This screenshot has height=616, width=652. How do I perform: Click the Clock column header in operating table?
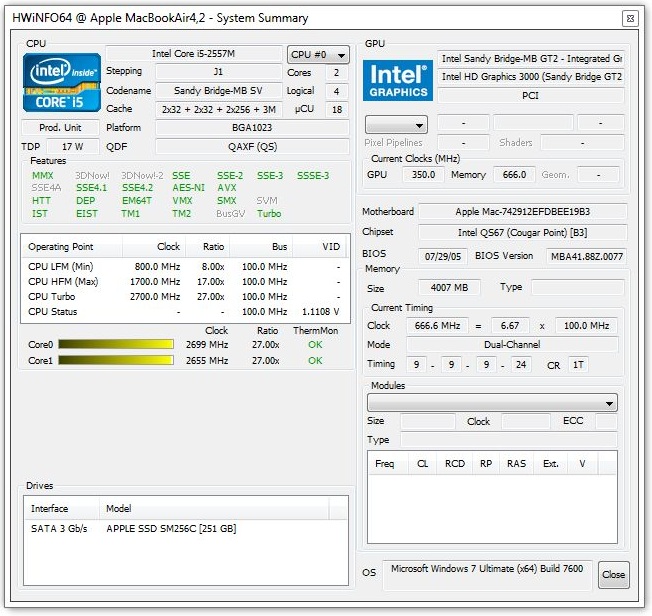click(x=154, y=247)
